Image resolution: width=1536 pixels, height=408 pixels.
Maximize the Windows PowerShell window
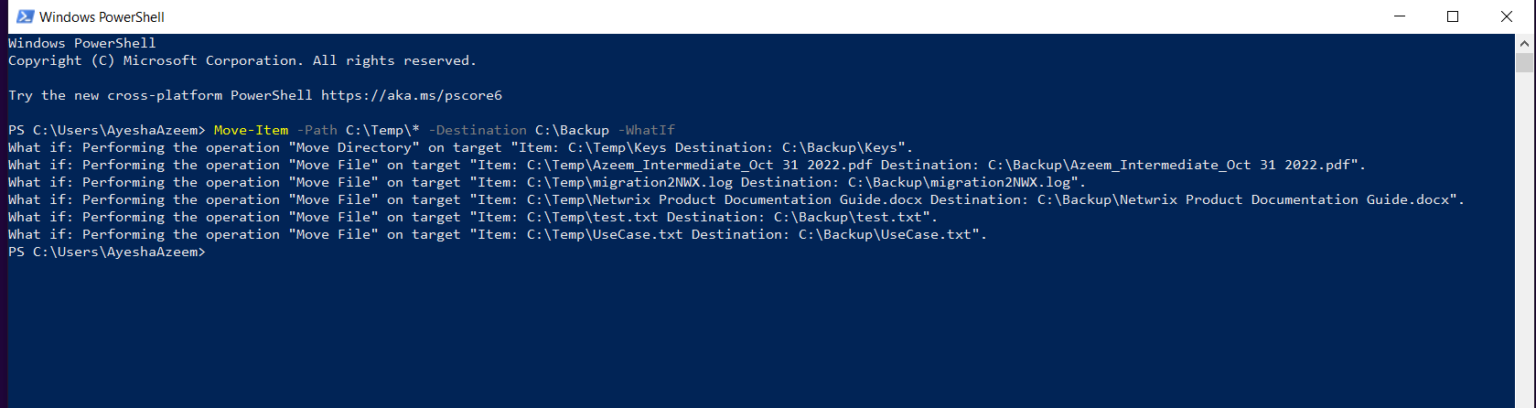(x=1452, y=16)
